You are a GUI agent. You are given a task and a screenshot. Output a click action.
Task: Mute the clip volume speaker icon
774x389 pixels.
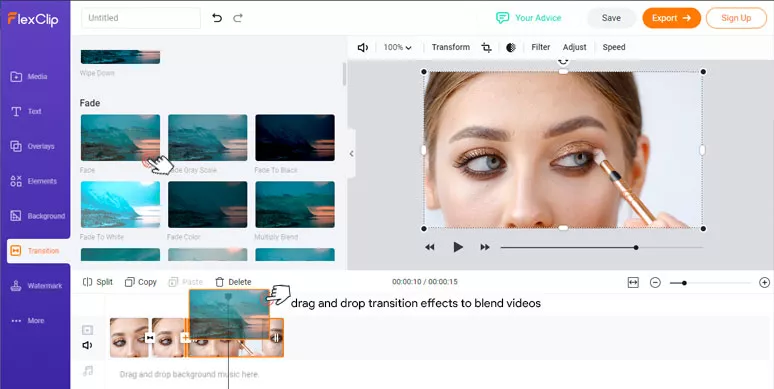point(363,47)
